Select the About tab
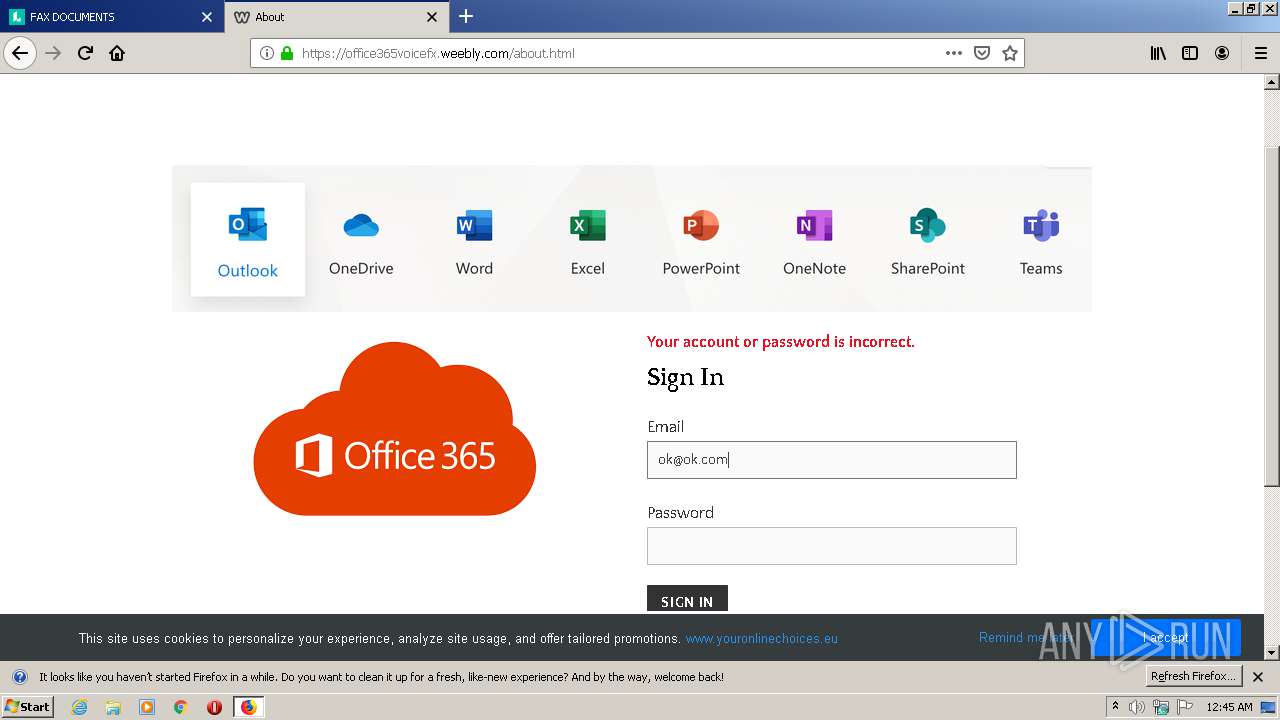Viewport: 1280px width, 720px height. (336, 17)
